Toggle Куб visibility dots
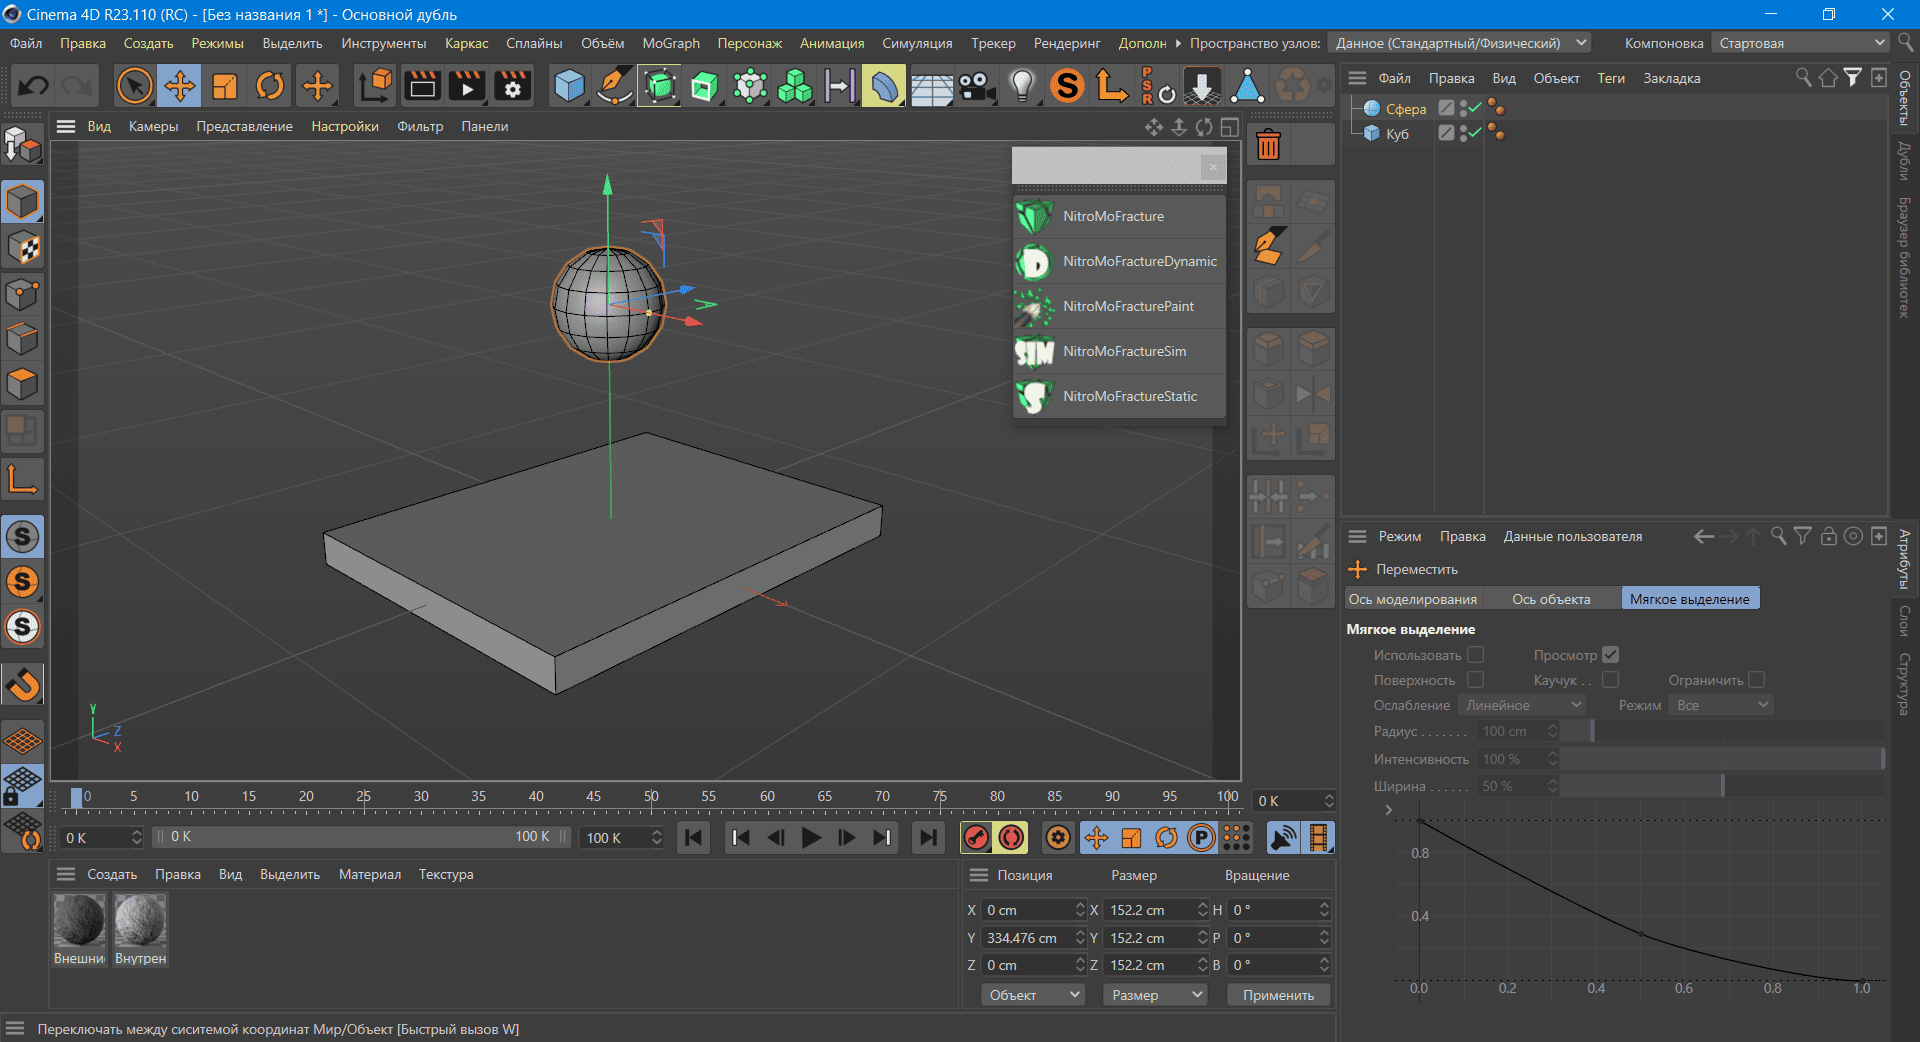 [1463, 133]
